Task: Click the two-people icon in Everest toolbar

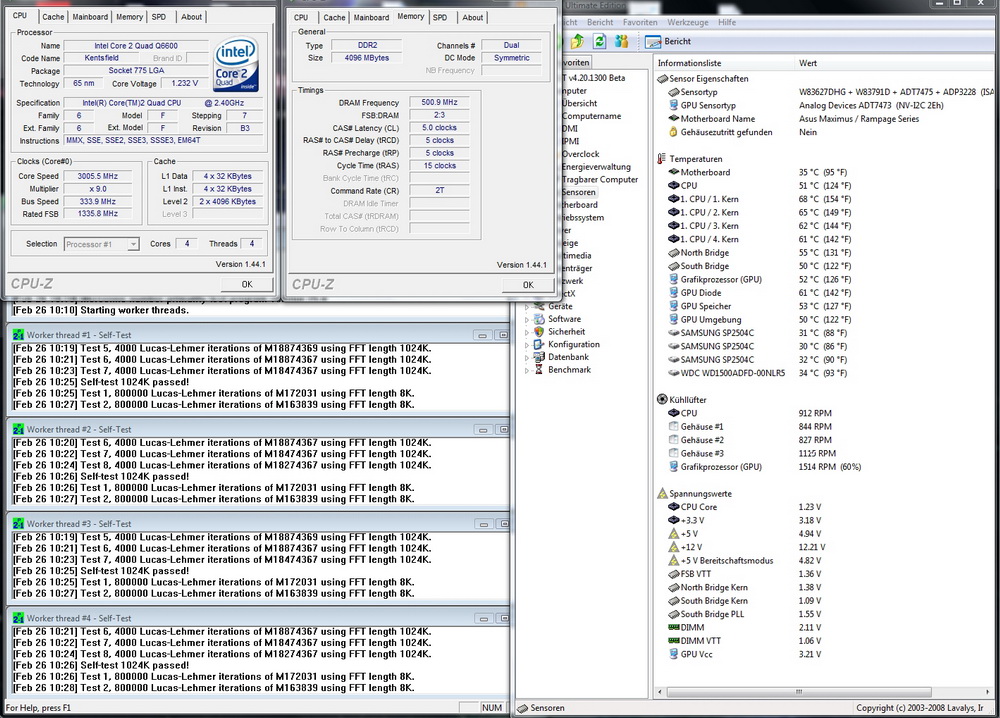Action: (x=622, y=41)
